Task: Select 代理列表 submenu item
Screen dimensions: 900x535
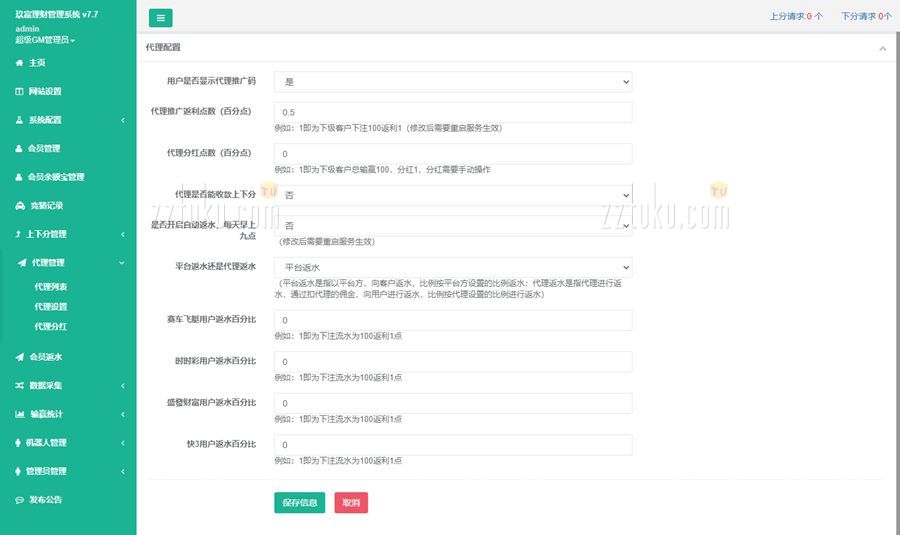Action: pos(51,287)
